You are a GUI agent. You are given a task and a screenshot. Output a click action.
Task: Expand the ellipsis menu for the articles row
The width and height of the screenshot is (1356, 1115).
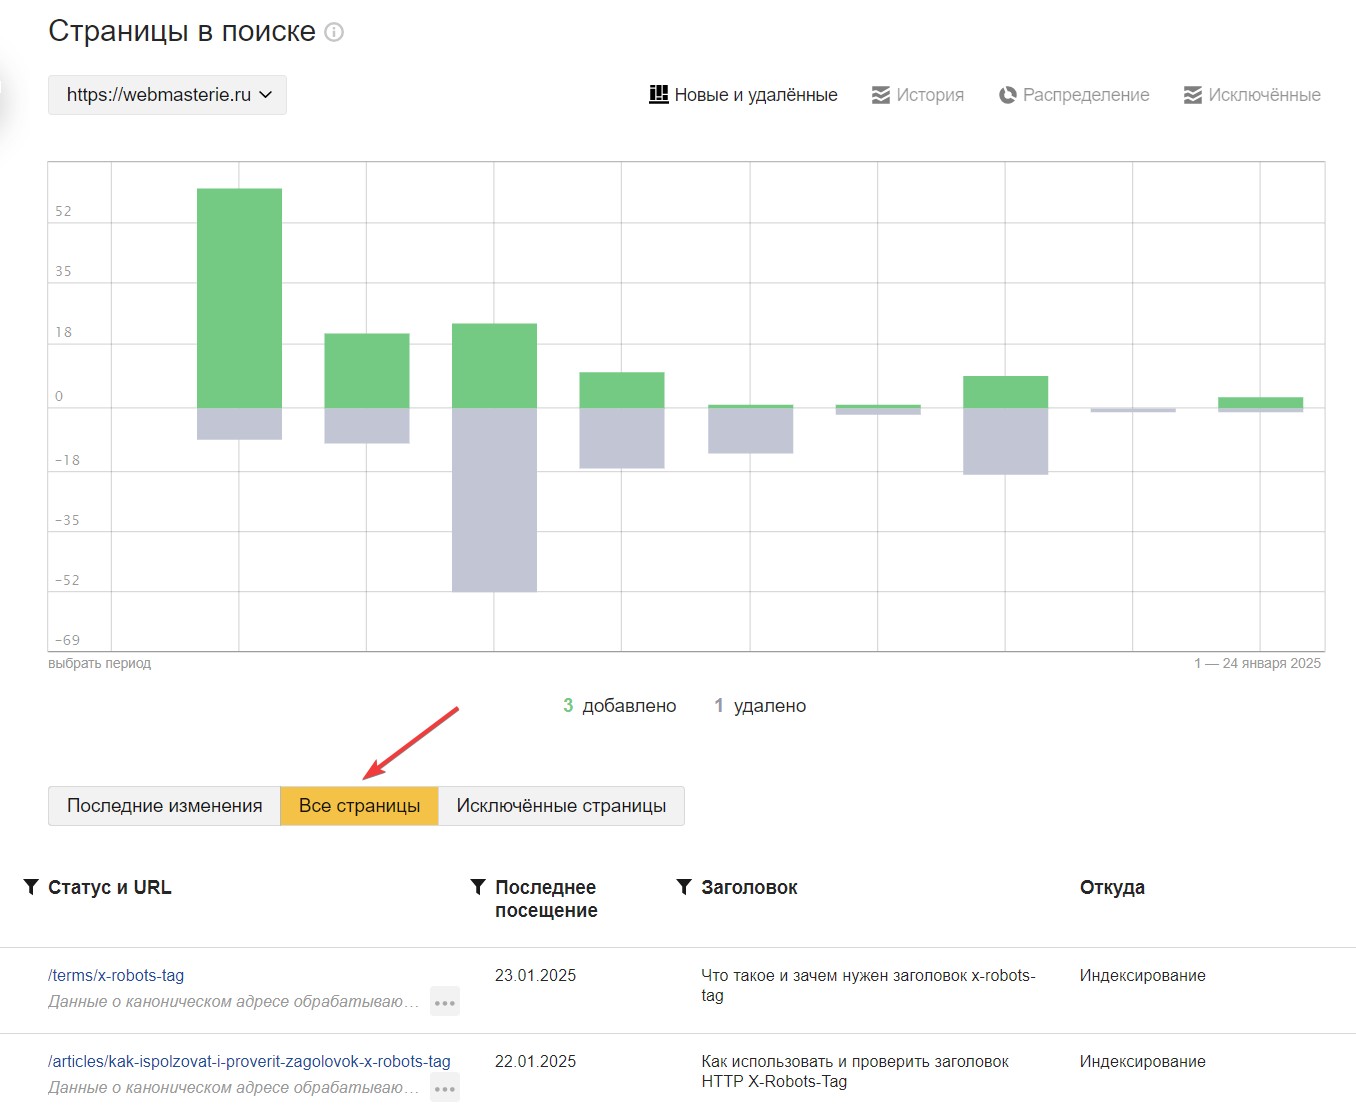[445, 1088]
